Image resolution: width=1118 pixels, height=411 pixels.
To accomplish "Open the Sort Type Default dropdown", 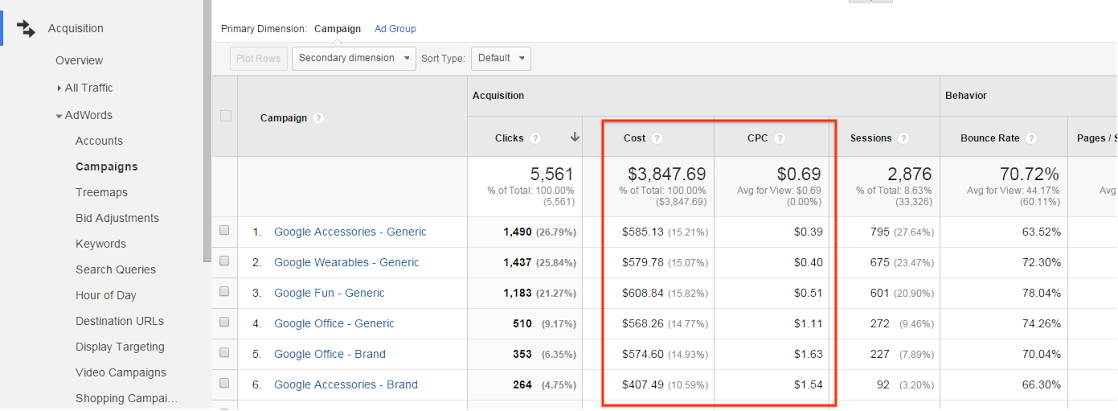I will tap(500, 58).
